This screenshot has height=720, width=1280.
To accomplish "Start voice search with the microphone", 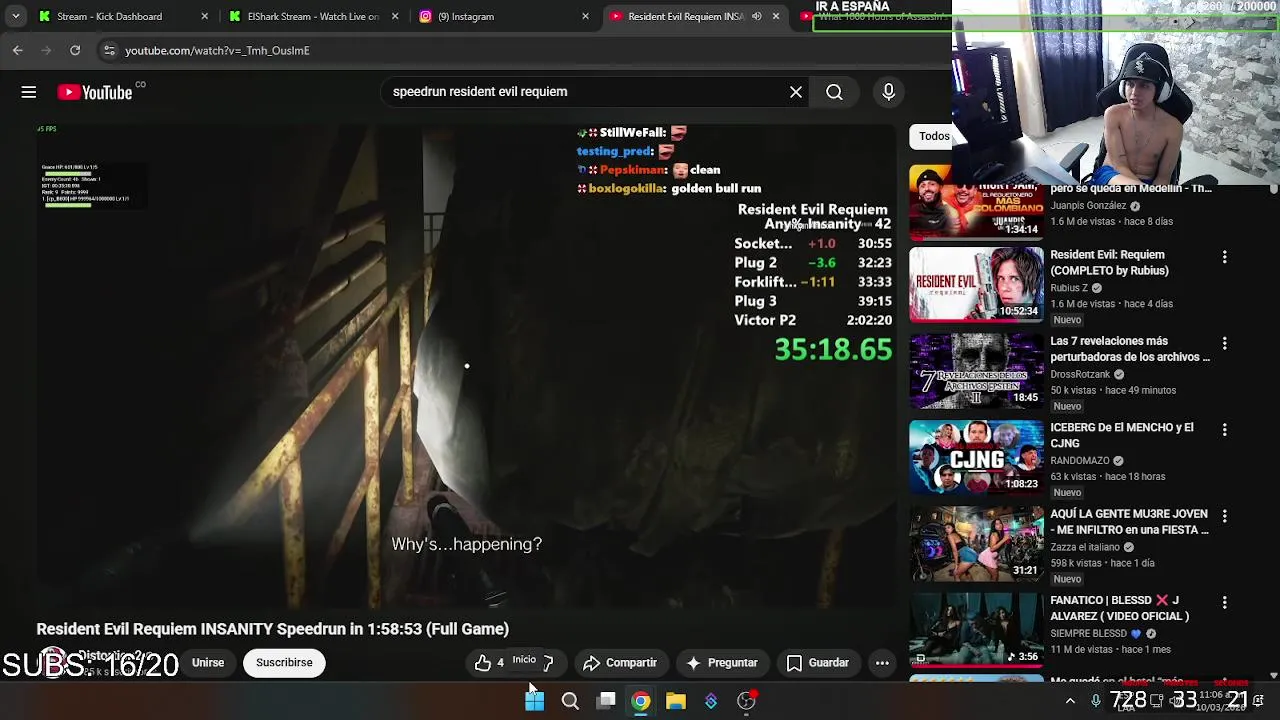I will point(888,92).
